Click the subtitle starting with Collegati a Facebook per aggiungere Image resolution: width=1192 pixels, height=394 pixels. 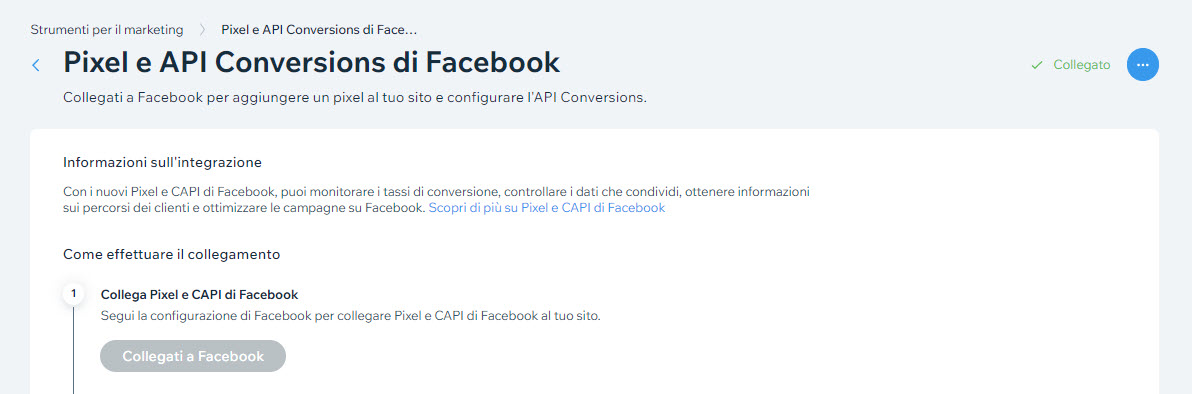[355, 99]
